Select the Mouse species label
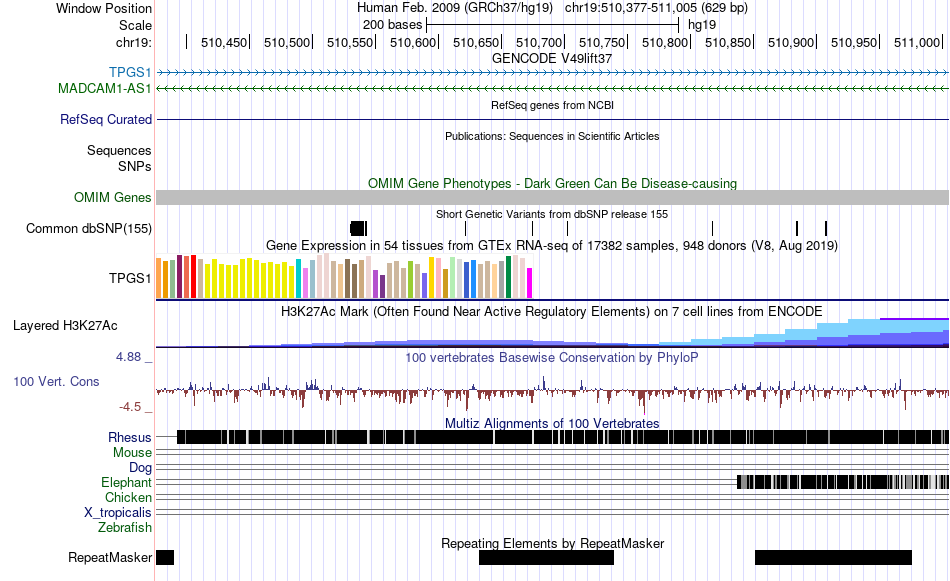 click(x=132, y=453)
